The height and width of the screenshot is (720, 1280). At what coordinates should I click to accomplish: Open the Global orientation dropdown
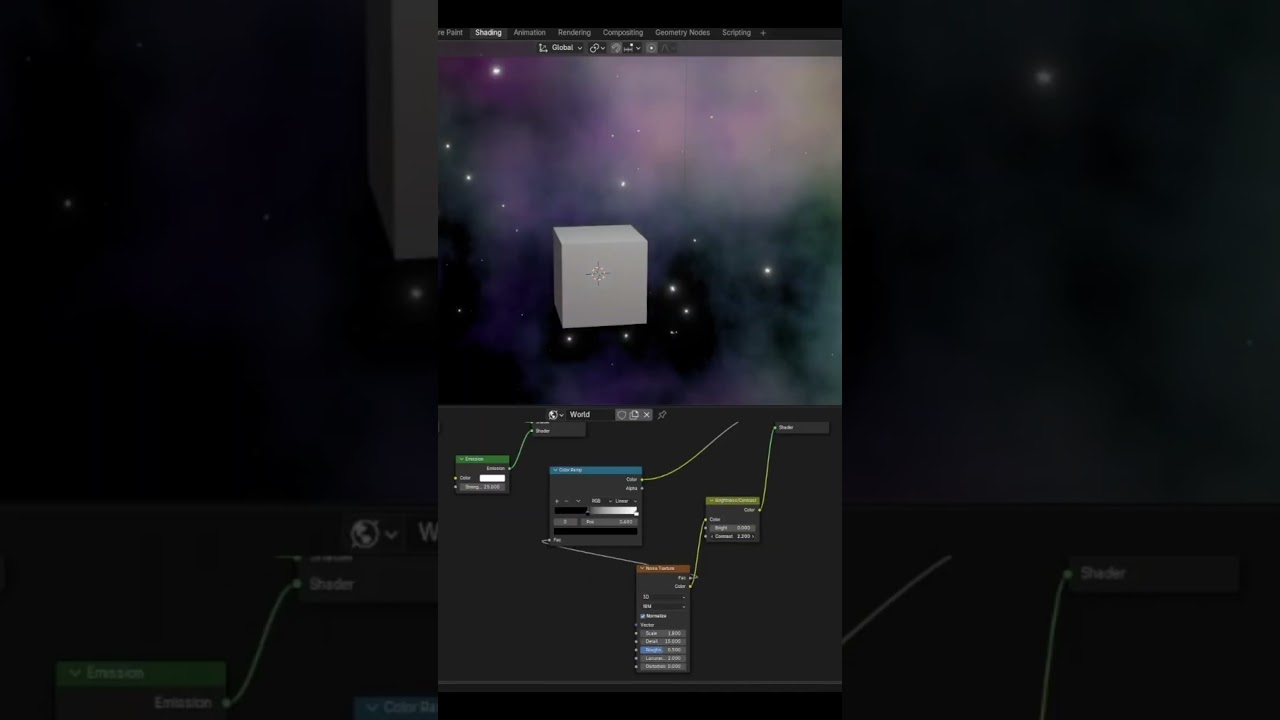(566, 48)
